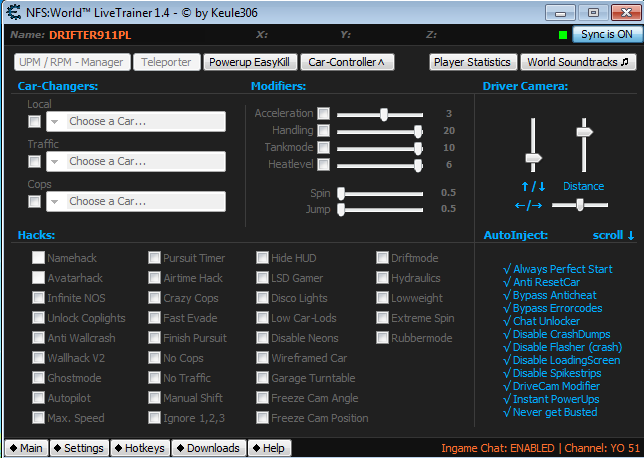The image size is (644, 458).
Task: Toggle Bypass Anticheat autoinject
Action: click(x=550, y=295)
